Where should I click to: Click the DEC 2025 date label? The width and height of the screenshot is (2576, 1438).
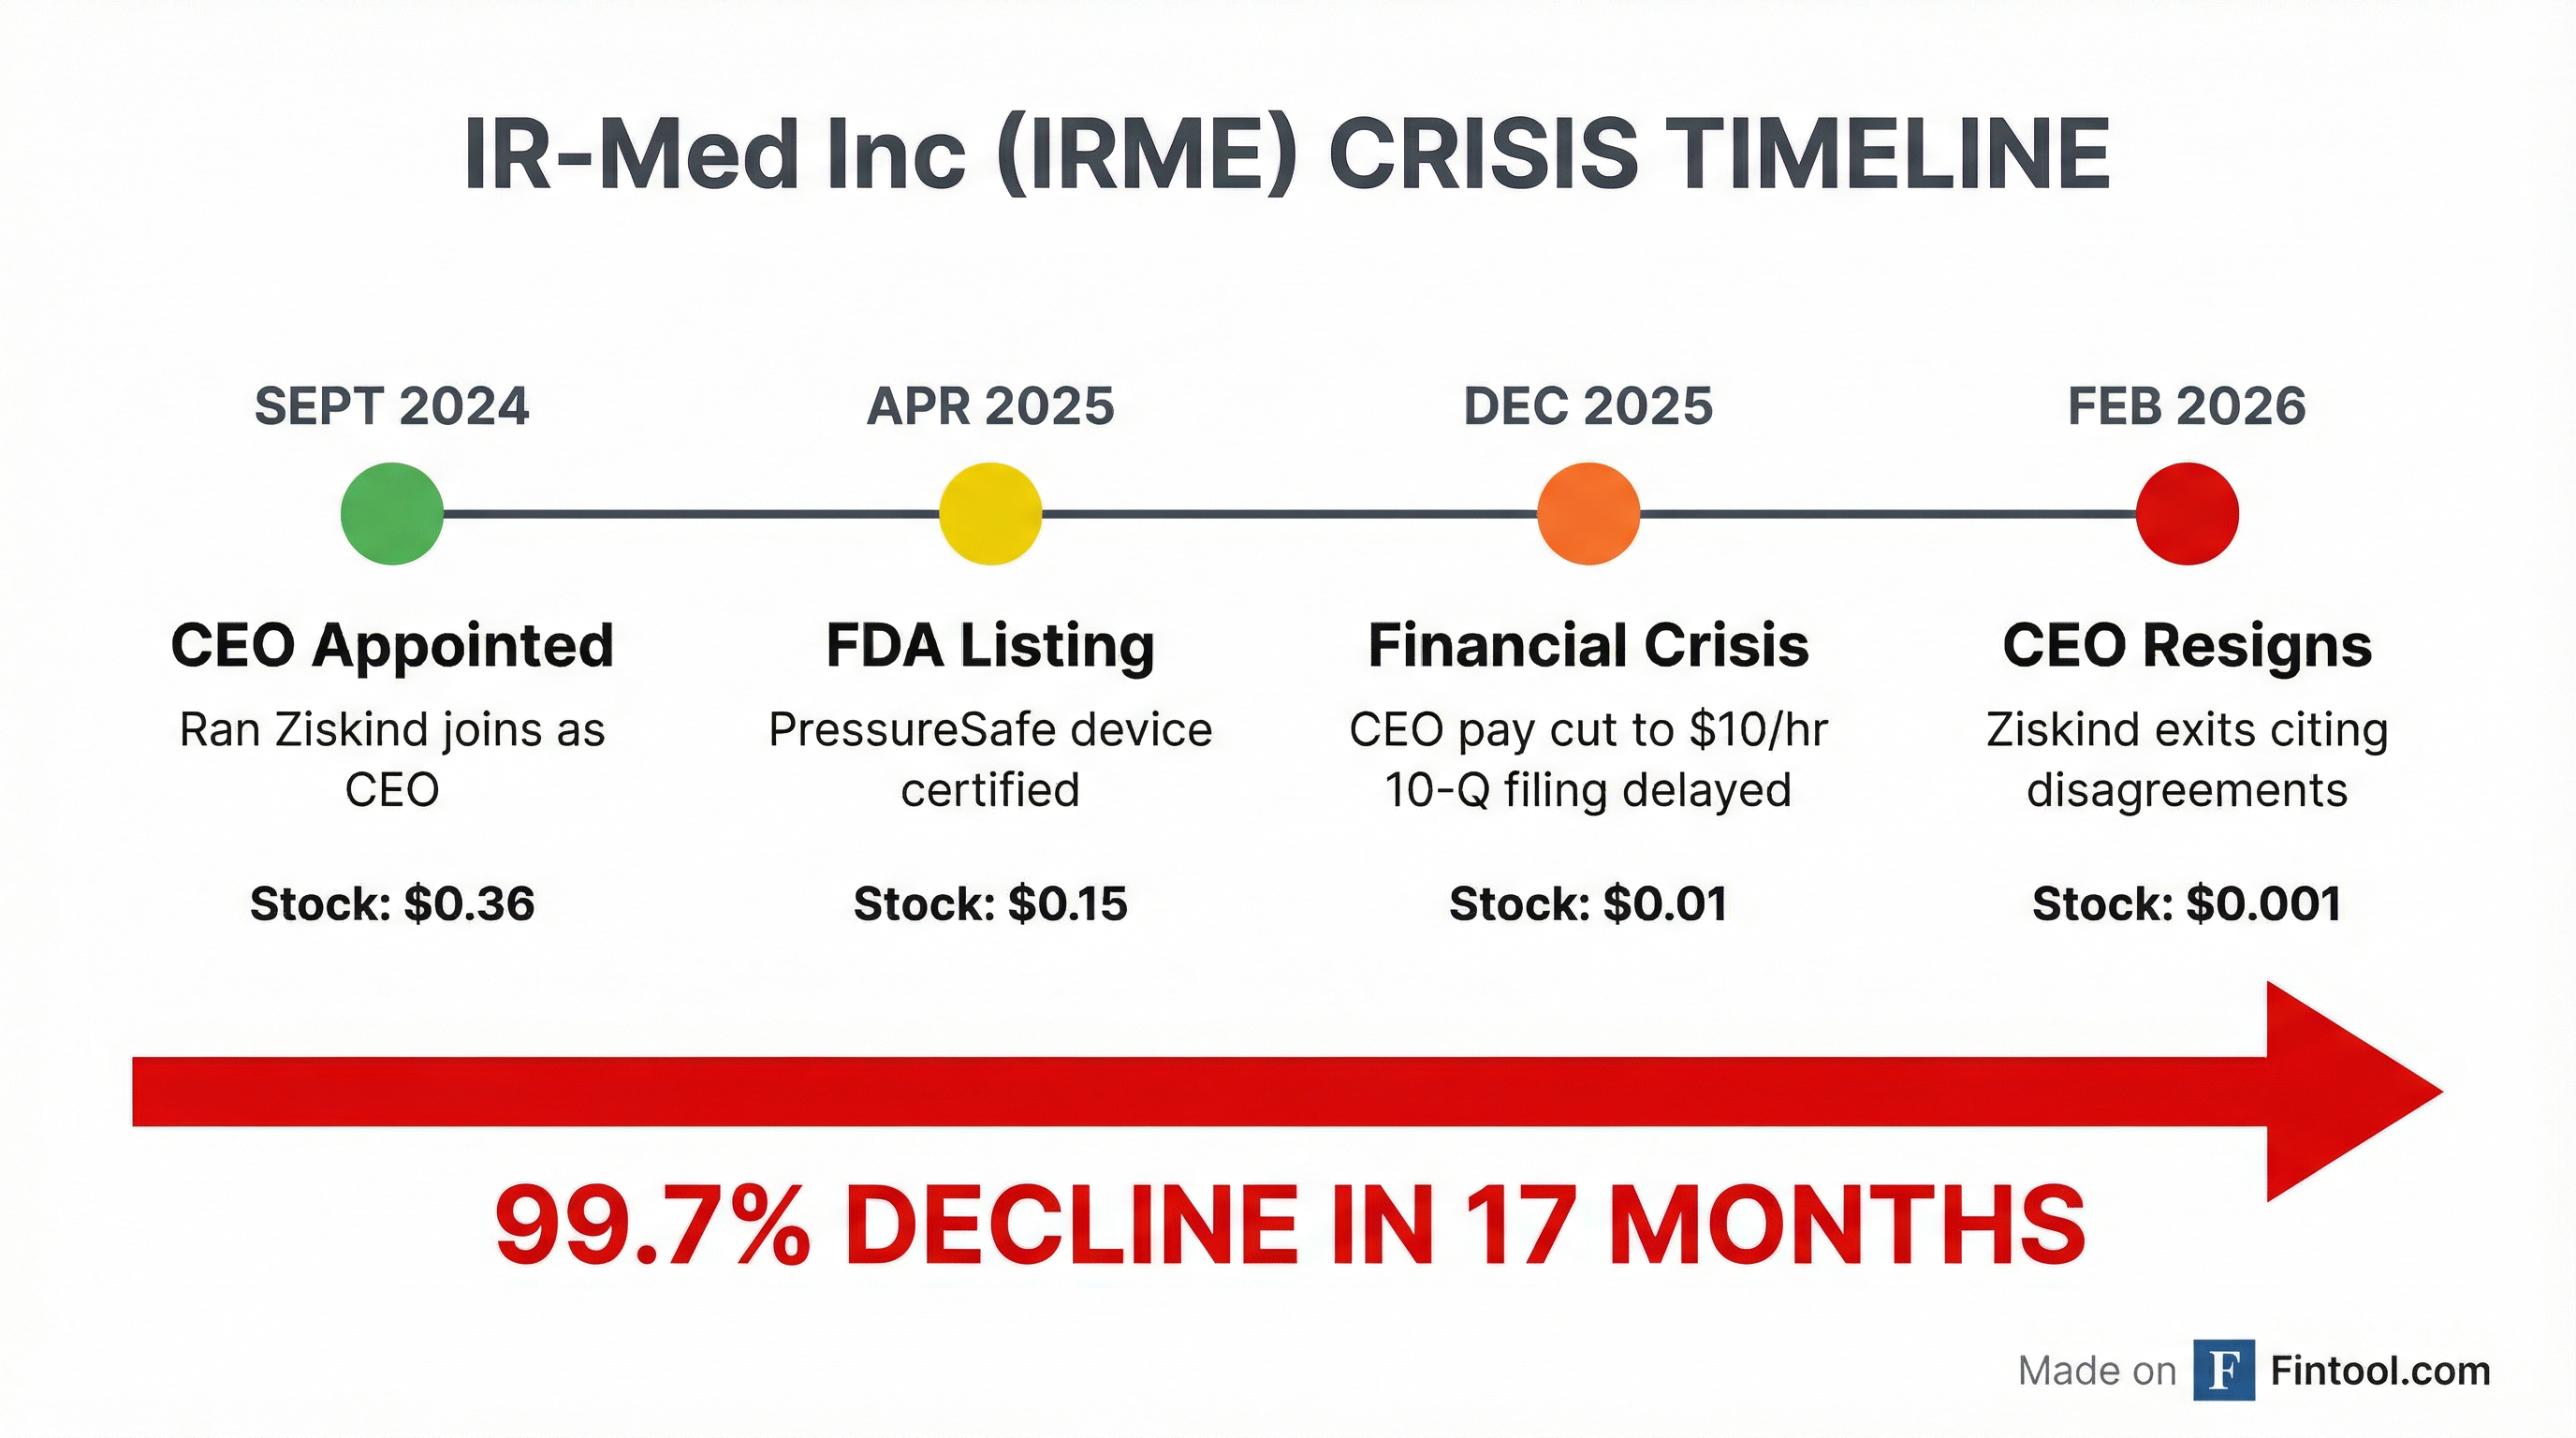point(1588,406)
